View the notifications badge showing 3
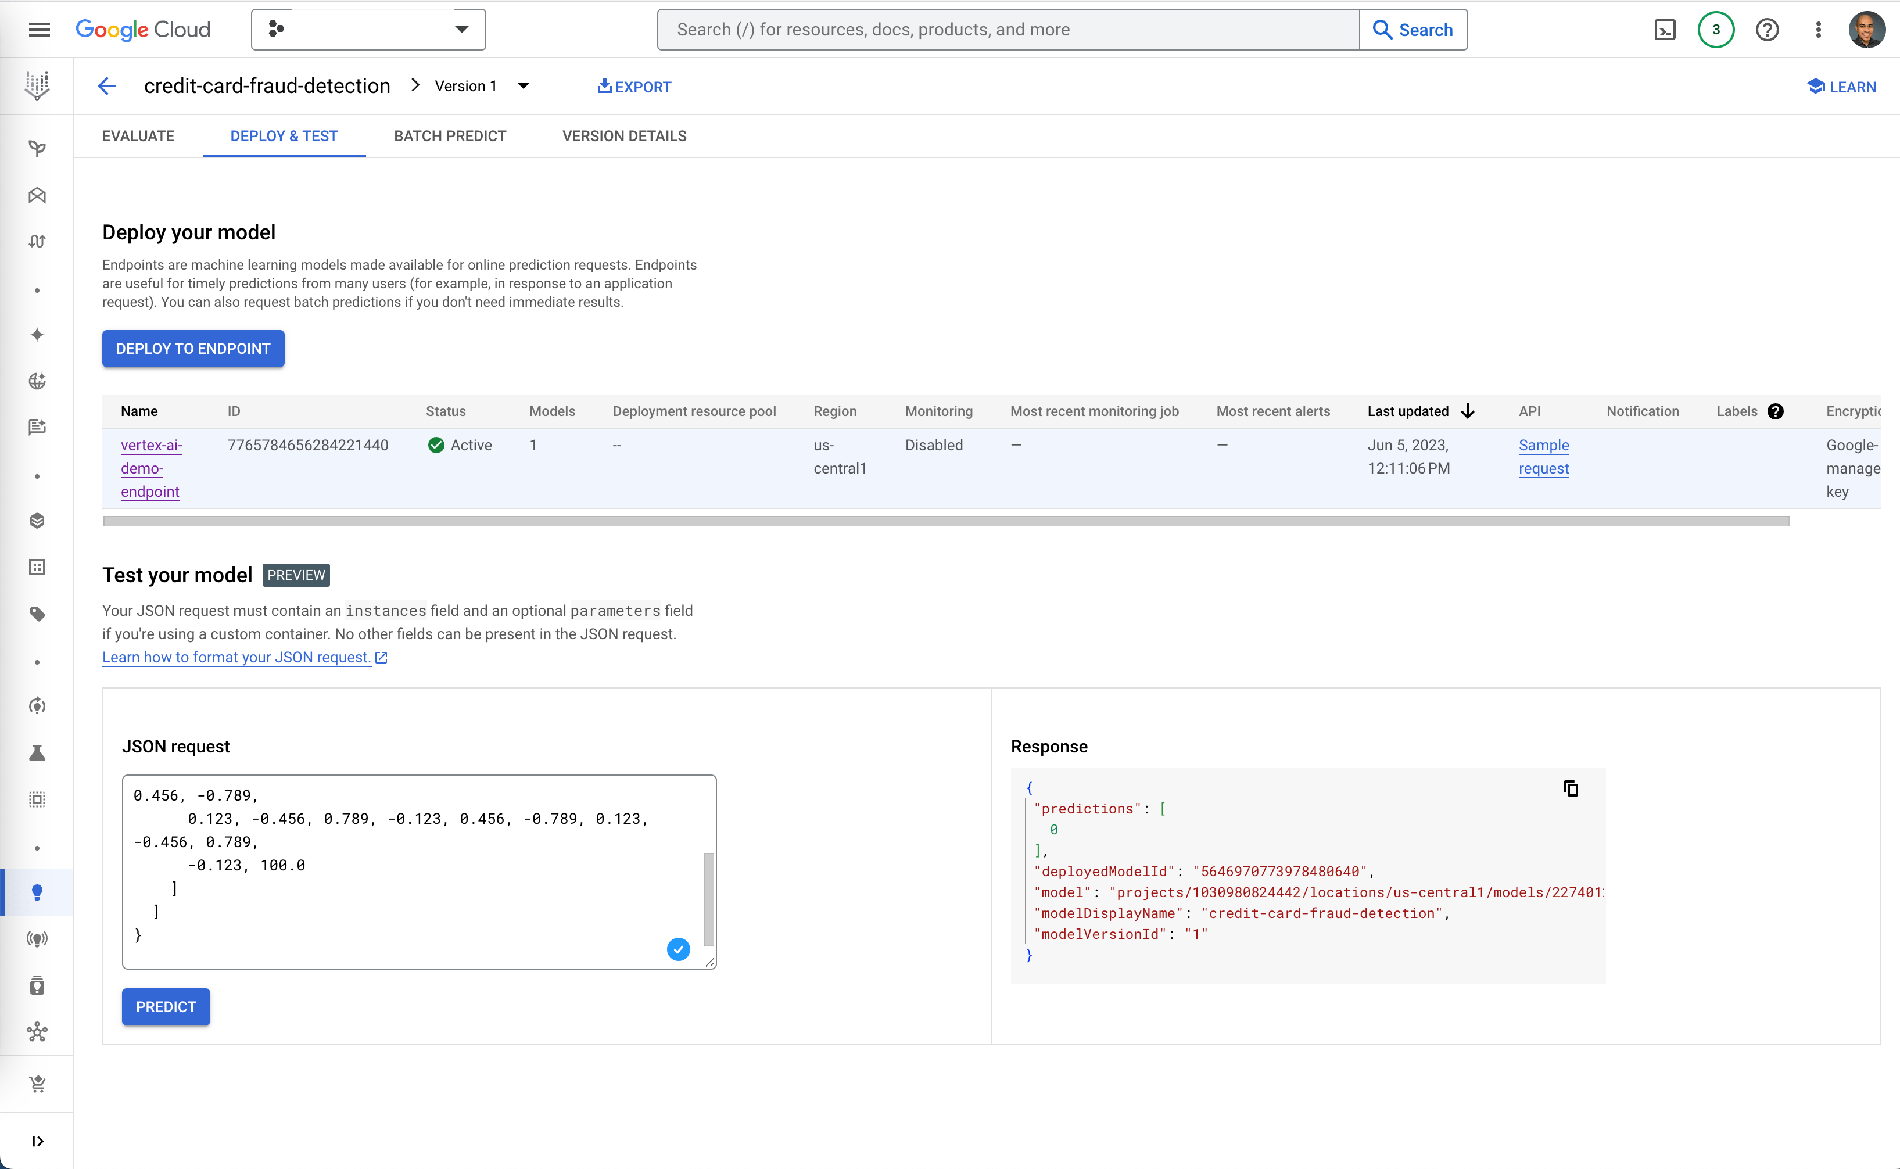1900x1169 pixels. [x=1716, y=30]
